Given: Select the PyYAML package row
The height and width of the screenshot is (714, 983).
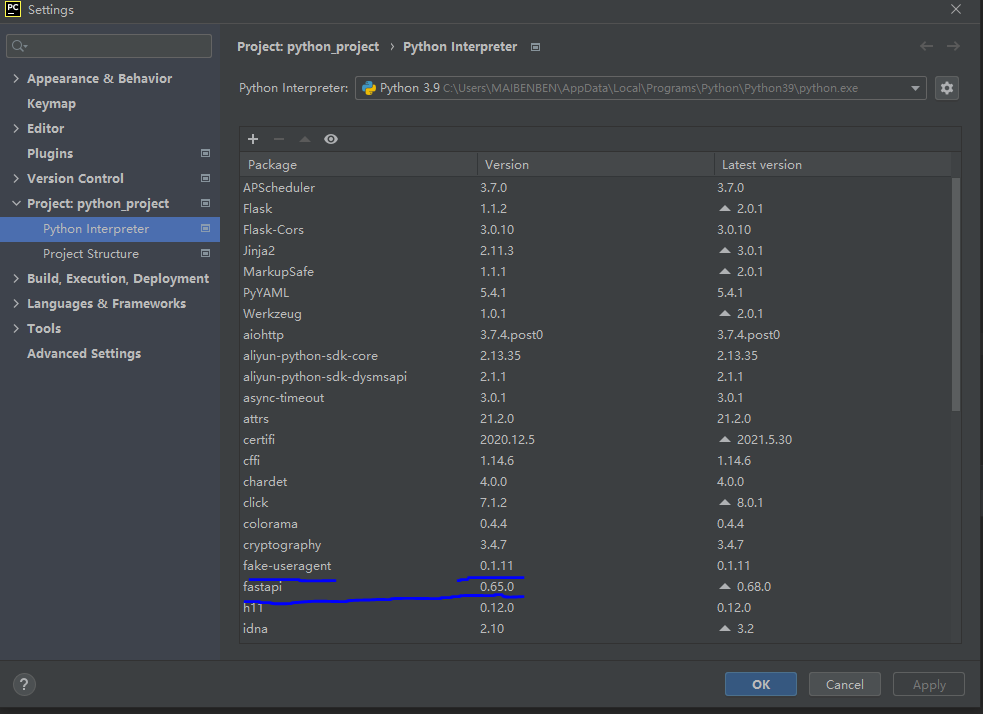Looking at the screenshot, I should [x=596, y=292].
